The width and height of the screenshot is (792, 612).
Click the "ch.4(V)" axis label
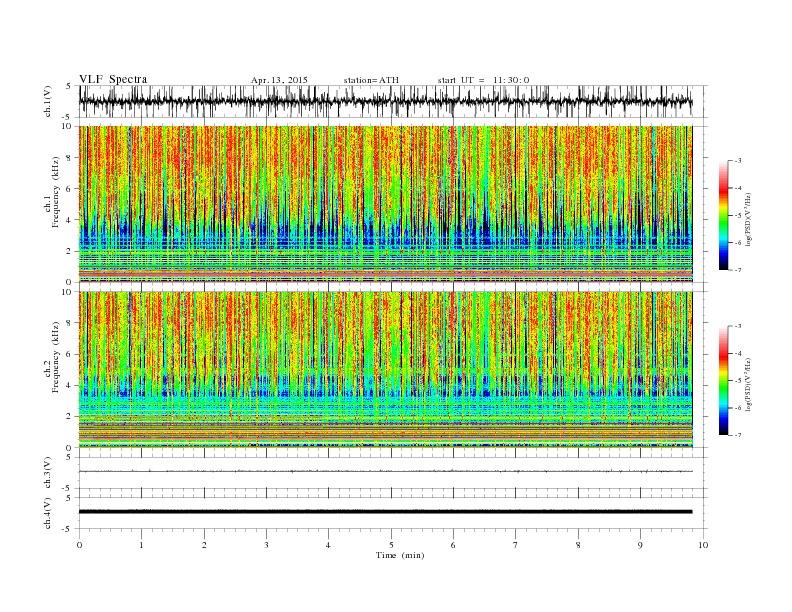48,513
